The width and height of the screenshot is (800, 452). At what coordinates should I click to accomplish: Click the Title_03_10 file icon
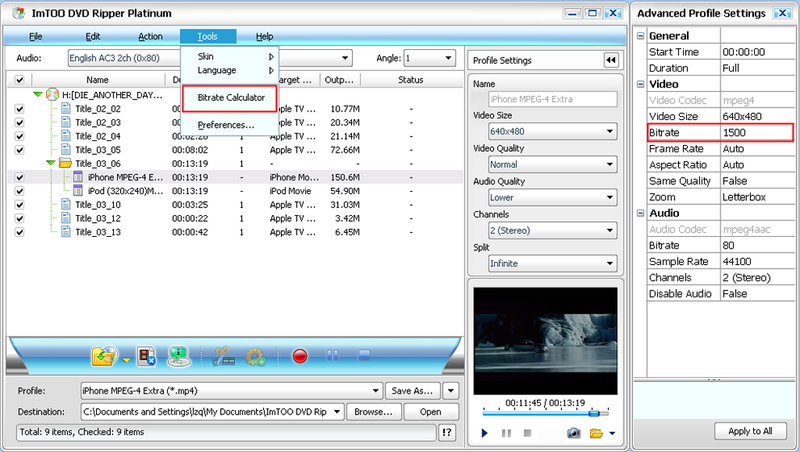coord(66,205)
